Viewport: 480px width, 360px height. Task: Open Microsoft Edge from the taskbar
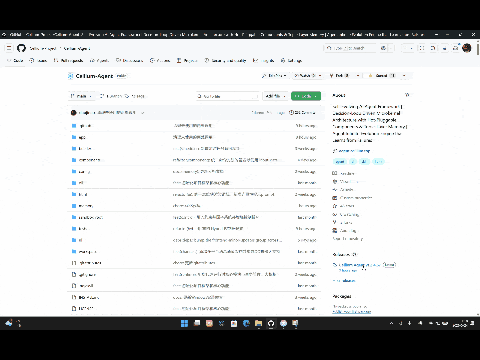(x=246, y=323)
